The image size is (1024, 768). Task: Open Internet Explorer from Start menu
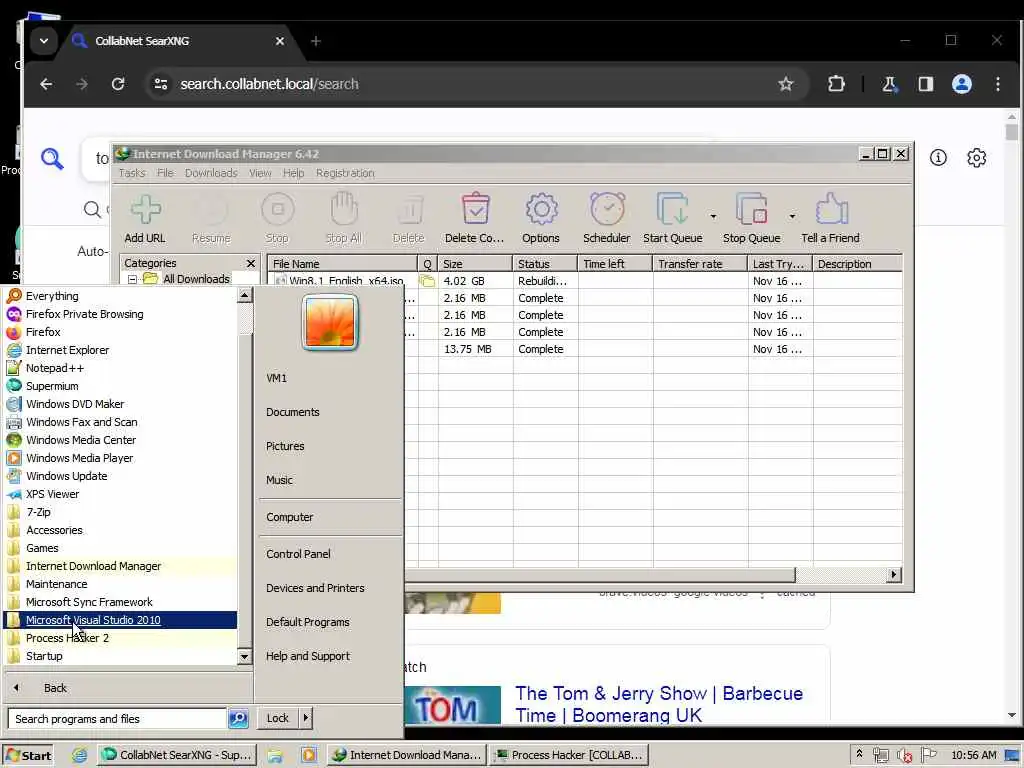tap(121, 350)
